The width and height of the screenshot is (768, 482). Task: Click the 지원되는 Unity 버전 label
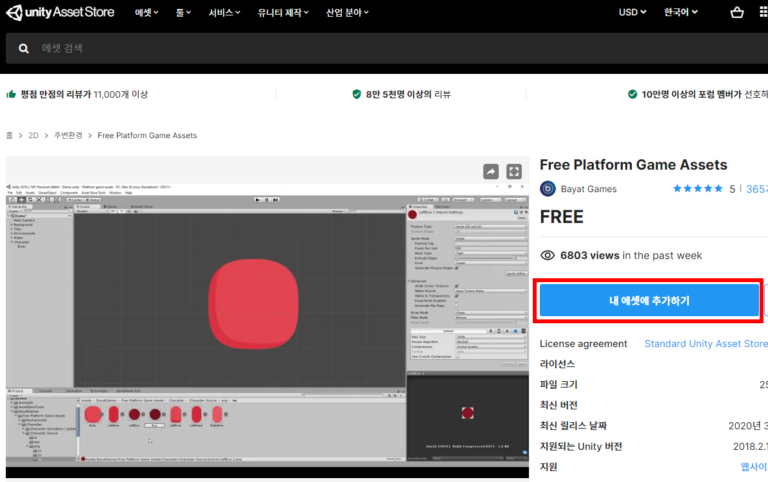[581, 446]
